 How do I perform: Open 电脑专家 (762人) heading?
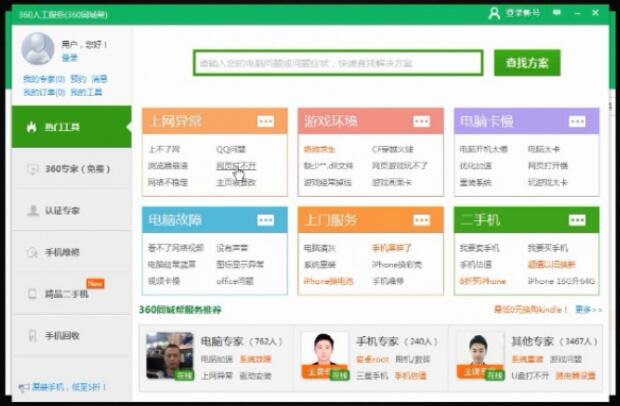[x=242, y=341]
